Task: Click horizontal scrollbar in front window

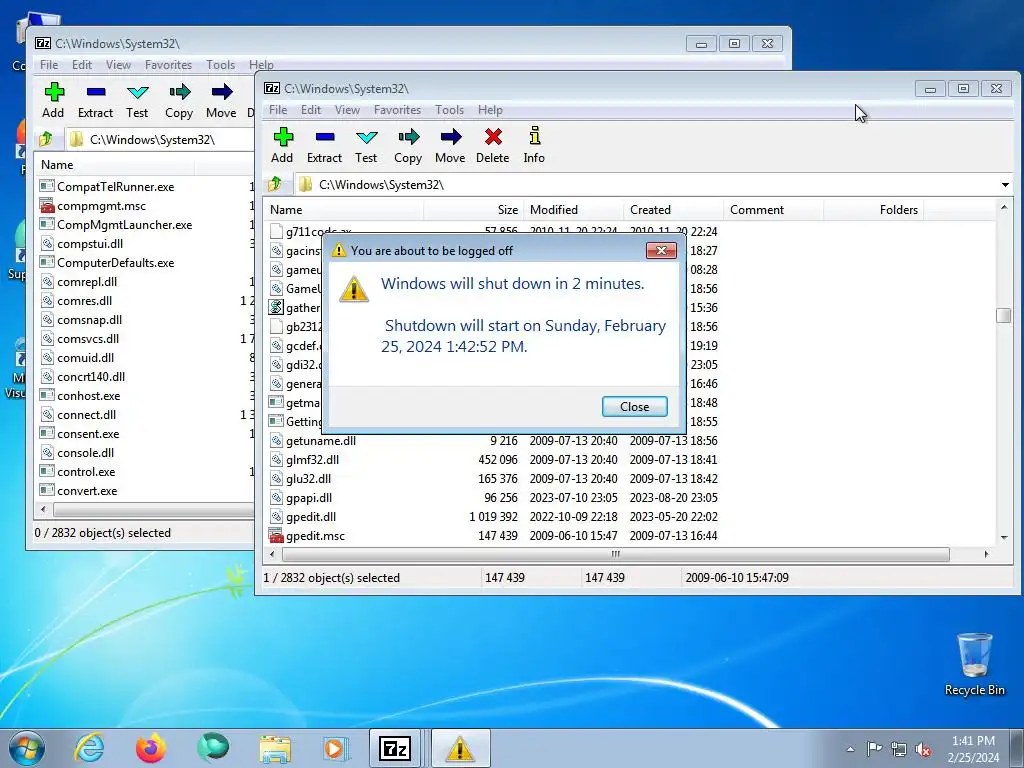Action: coord(615,554)
